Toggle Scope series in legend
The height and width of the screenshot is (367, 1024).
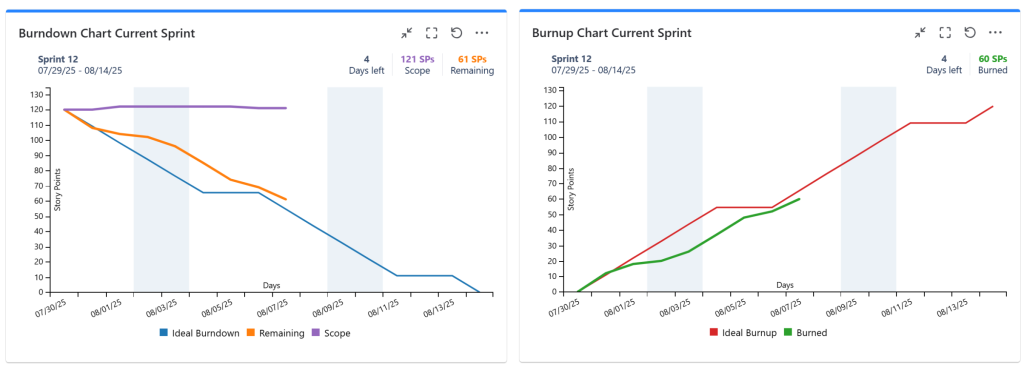pos(332,333)
